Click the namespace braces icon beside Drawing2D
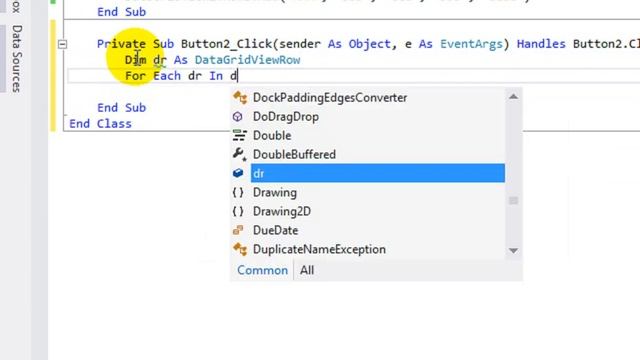This screenshot has width=640, height=360. [238, 211]
